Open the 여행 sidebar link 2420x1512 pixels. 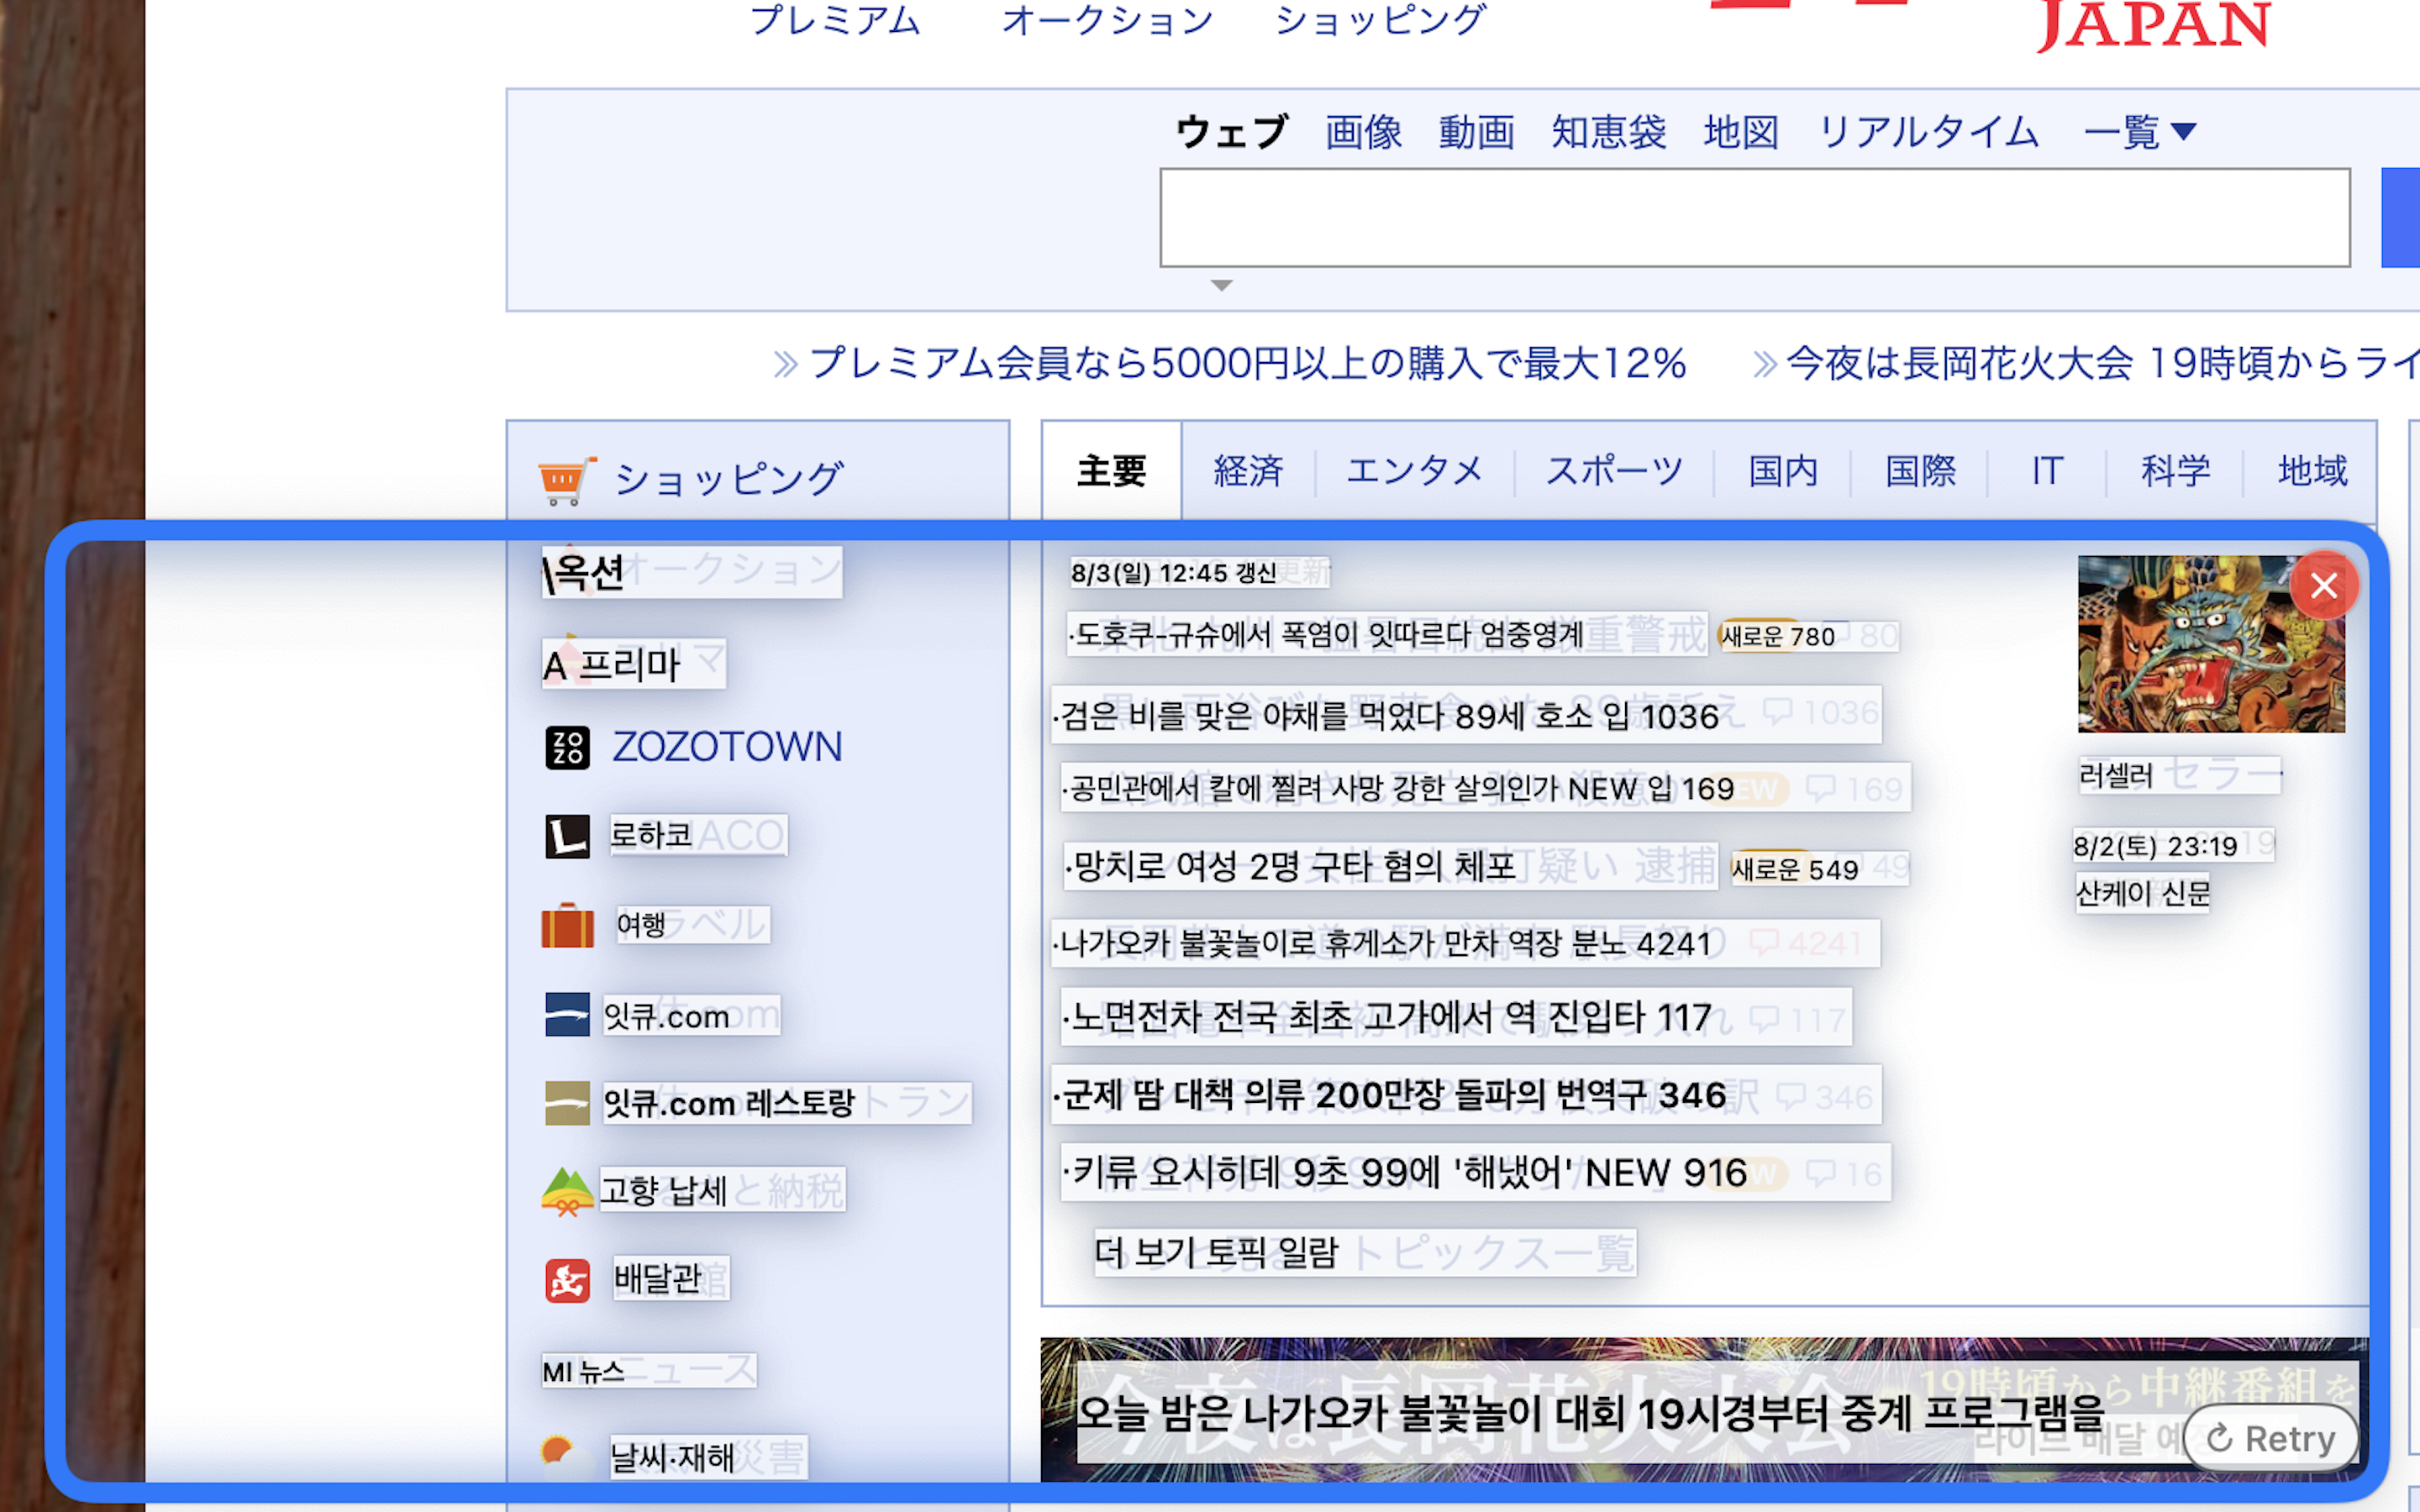tap(692, 924)
